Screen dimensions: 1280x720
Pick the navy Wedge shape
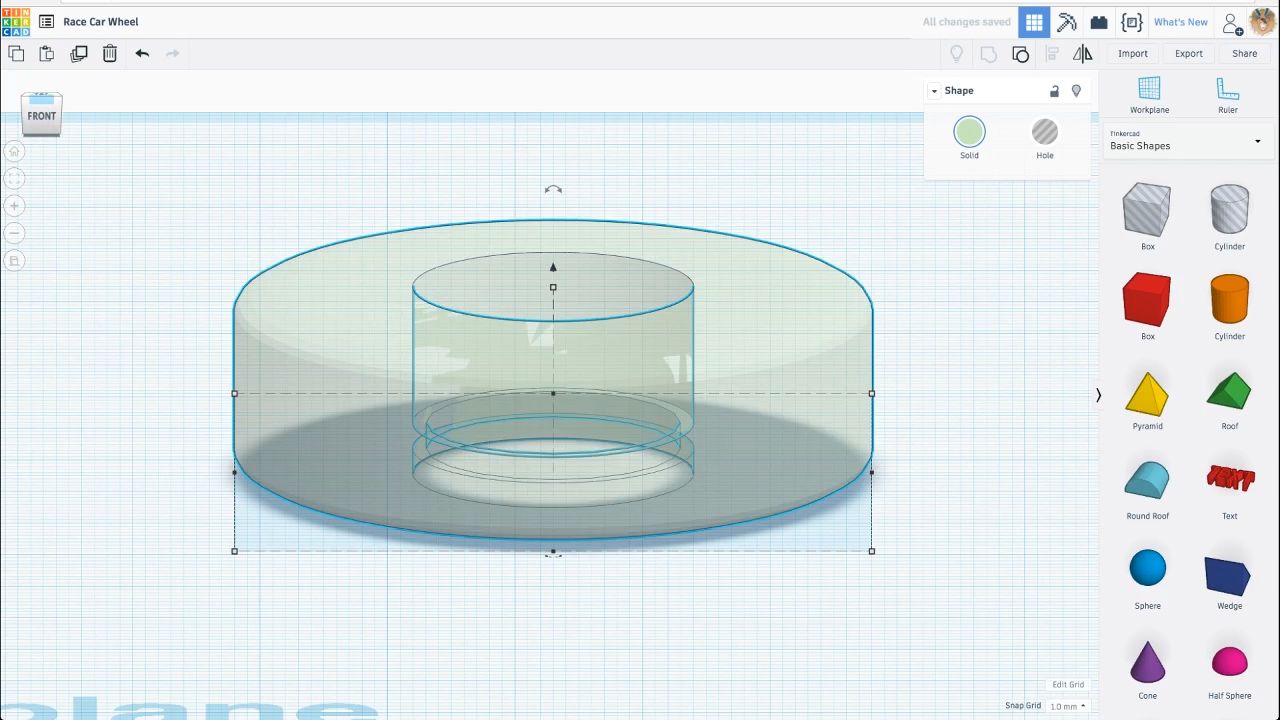[1229, 578]
